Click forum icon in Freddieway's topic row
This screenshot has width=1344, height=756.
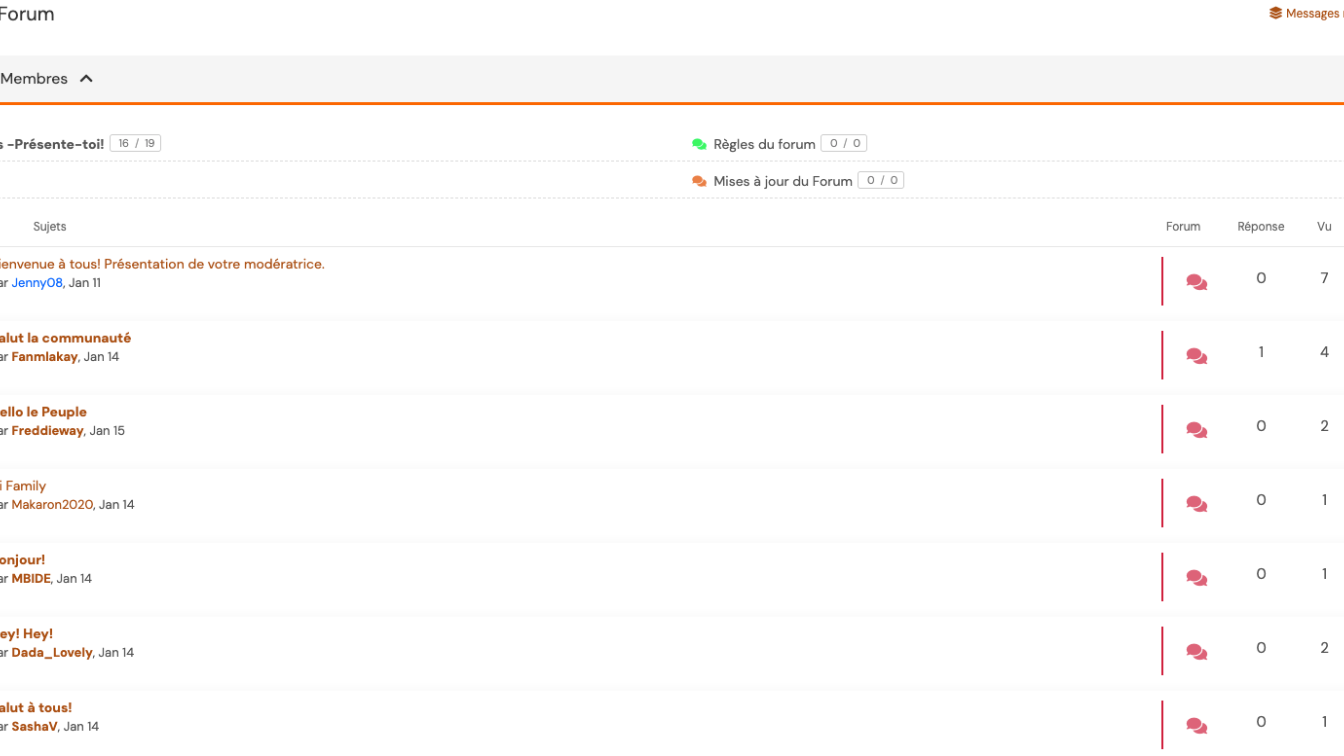pos(1196,430)
